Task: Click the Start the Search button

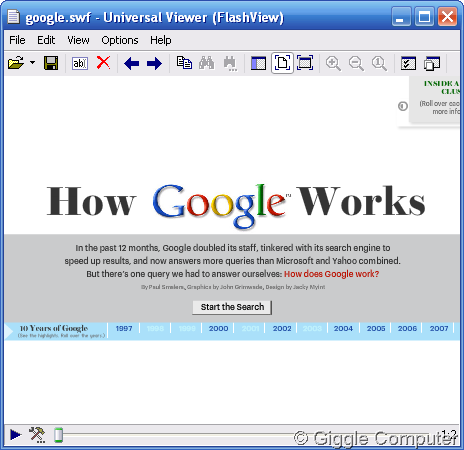Action: 232,307
